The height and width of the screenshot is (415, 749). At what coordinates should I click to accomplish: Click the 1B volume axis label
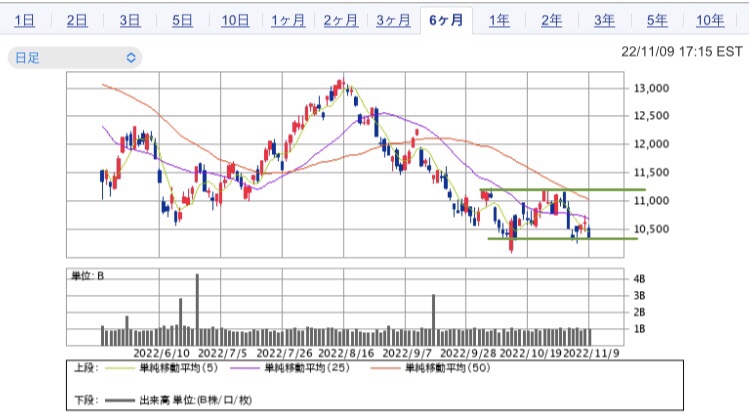[x=639, y=329]
